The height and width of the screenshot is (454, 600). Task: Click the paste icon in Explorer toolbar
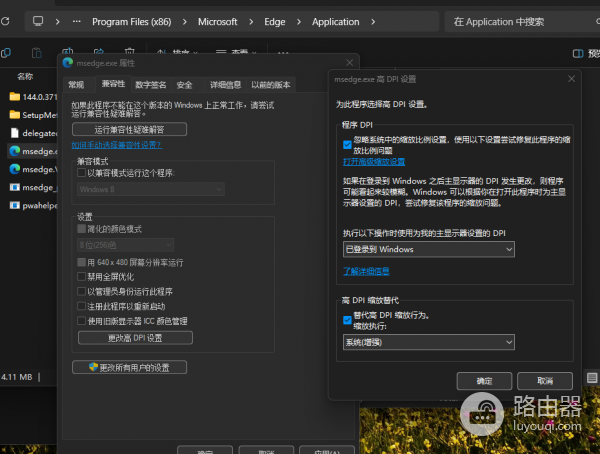[x=37, y=53]
